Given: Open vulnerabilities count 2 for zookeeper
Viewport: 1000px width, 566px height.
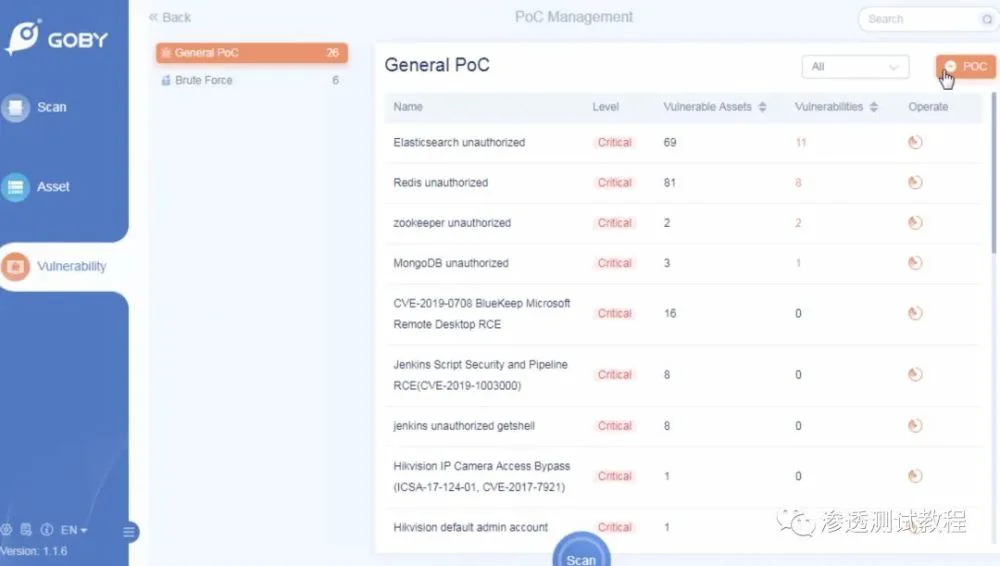Looking at the screenshot, I should (x=798, y=223).
